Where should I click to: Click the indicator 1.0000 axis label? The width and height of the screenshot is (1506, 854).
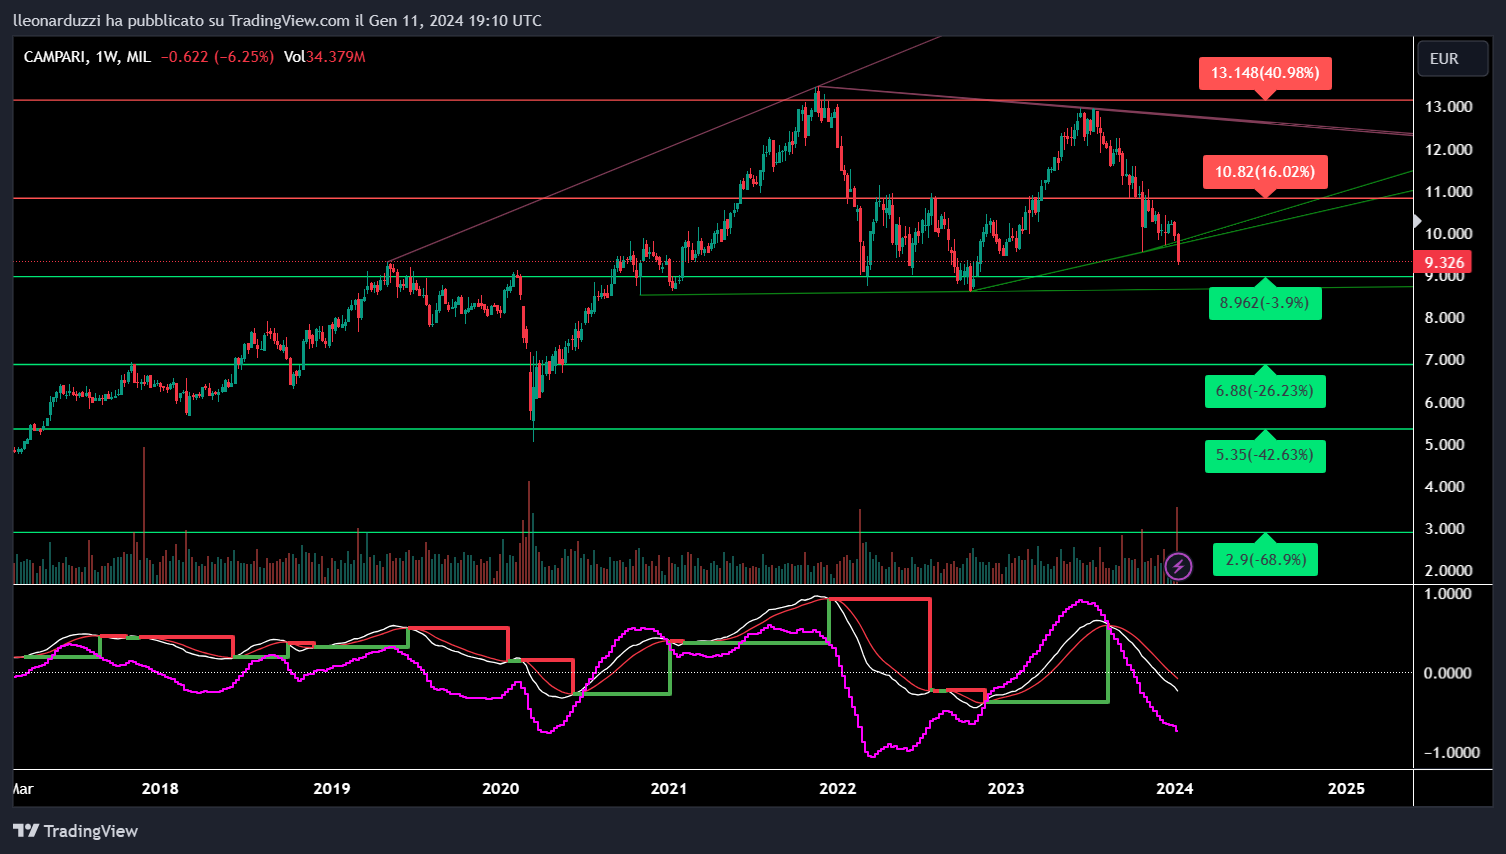1448,594
